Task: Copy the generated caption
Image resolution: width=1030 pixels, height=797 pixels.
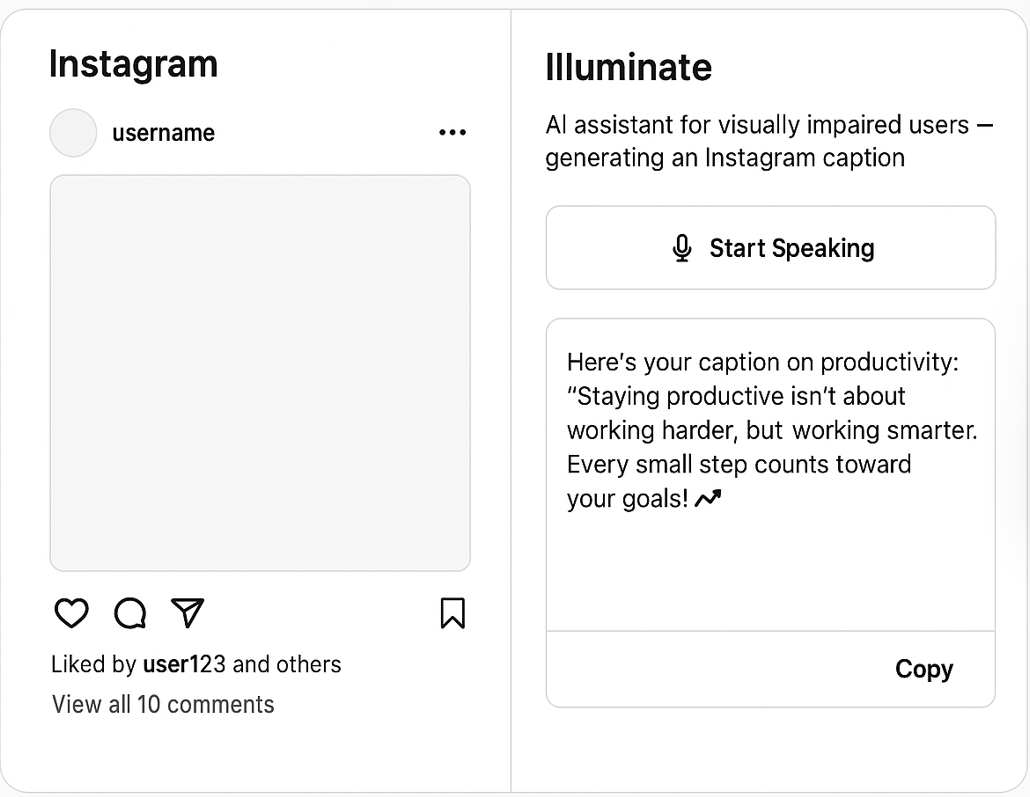Action: pyautogui.click(x=923, y=669)
